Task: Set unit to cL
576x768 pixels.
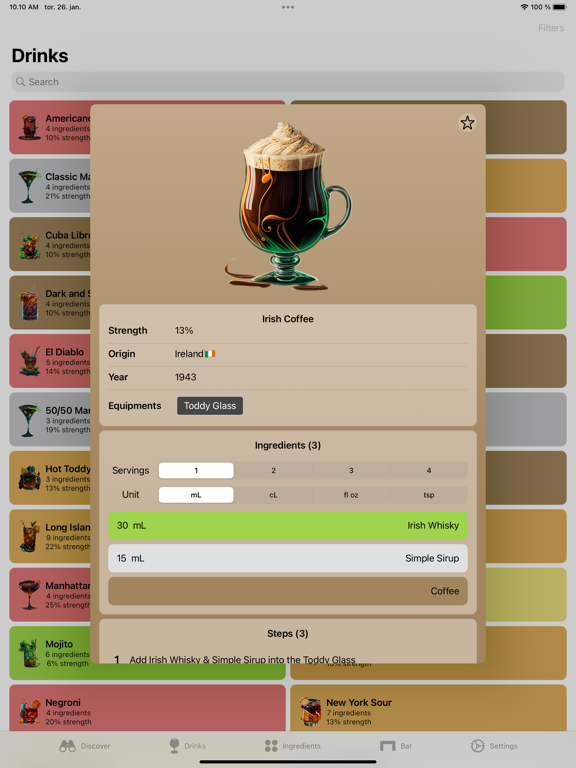Action: (273, 495)
